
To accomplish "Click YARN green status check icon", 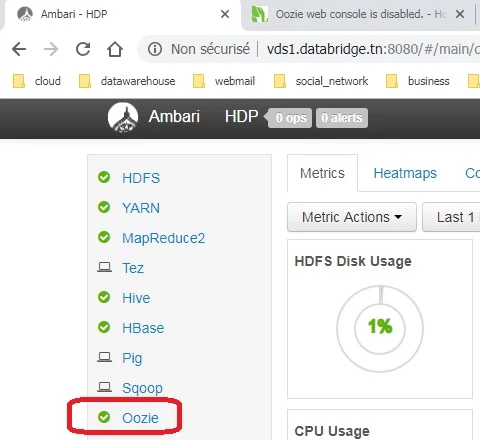I will (104, 207).
